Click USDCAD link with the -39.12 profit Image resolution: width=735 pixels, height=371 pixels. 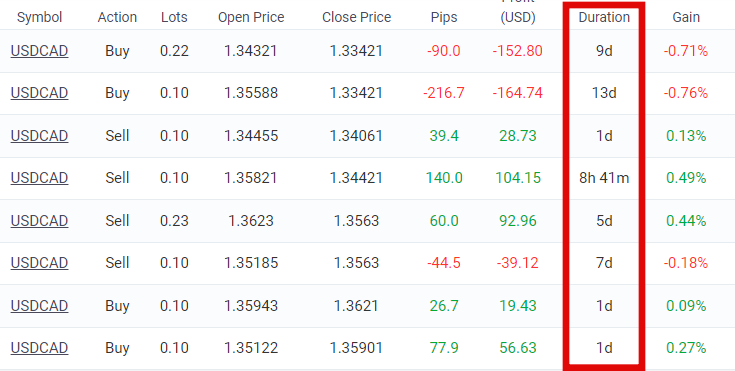click(39, 263)
